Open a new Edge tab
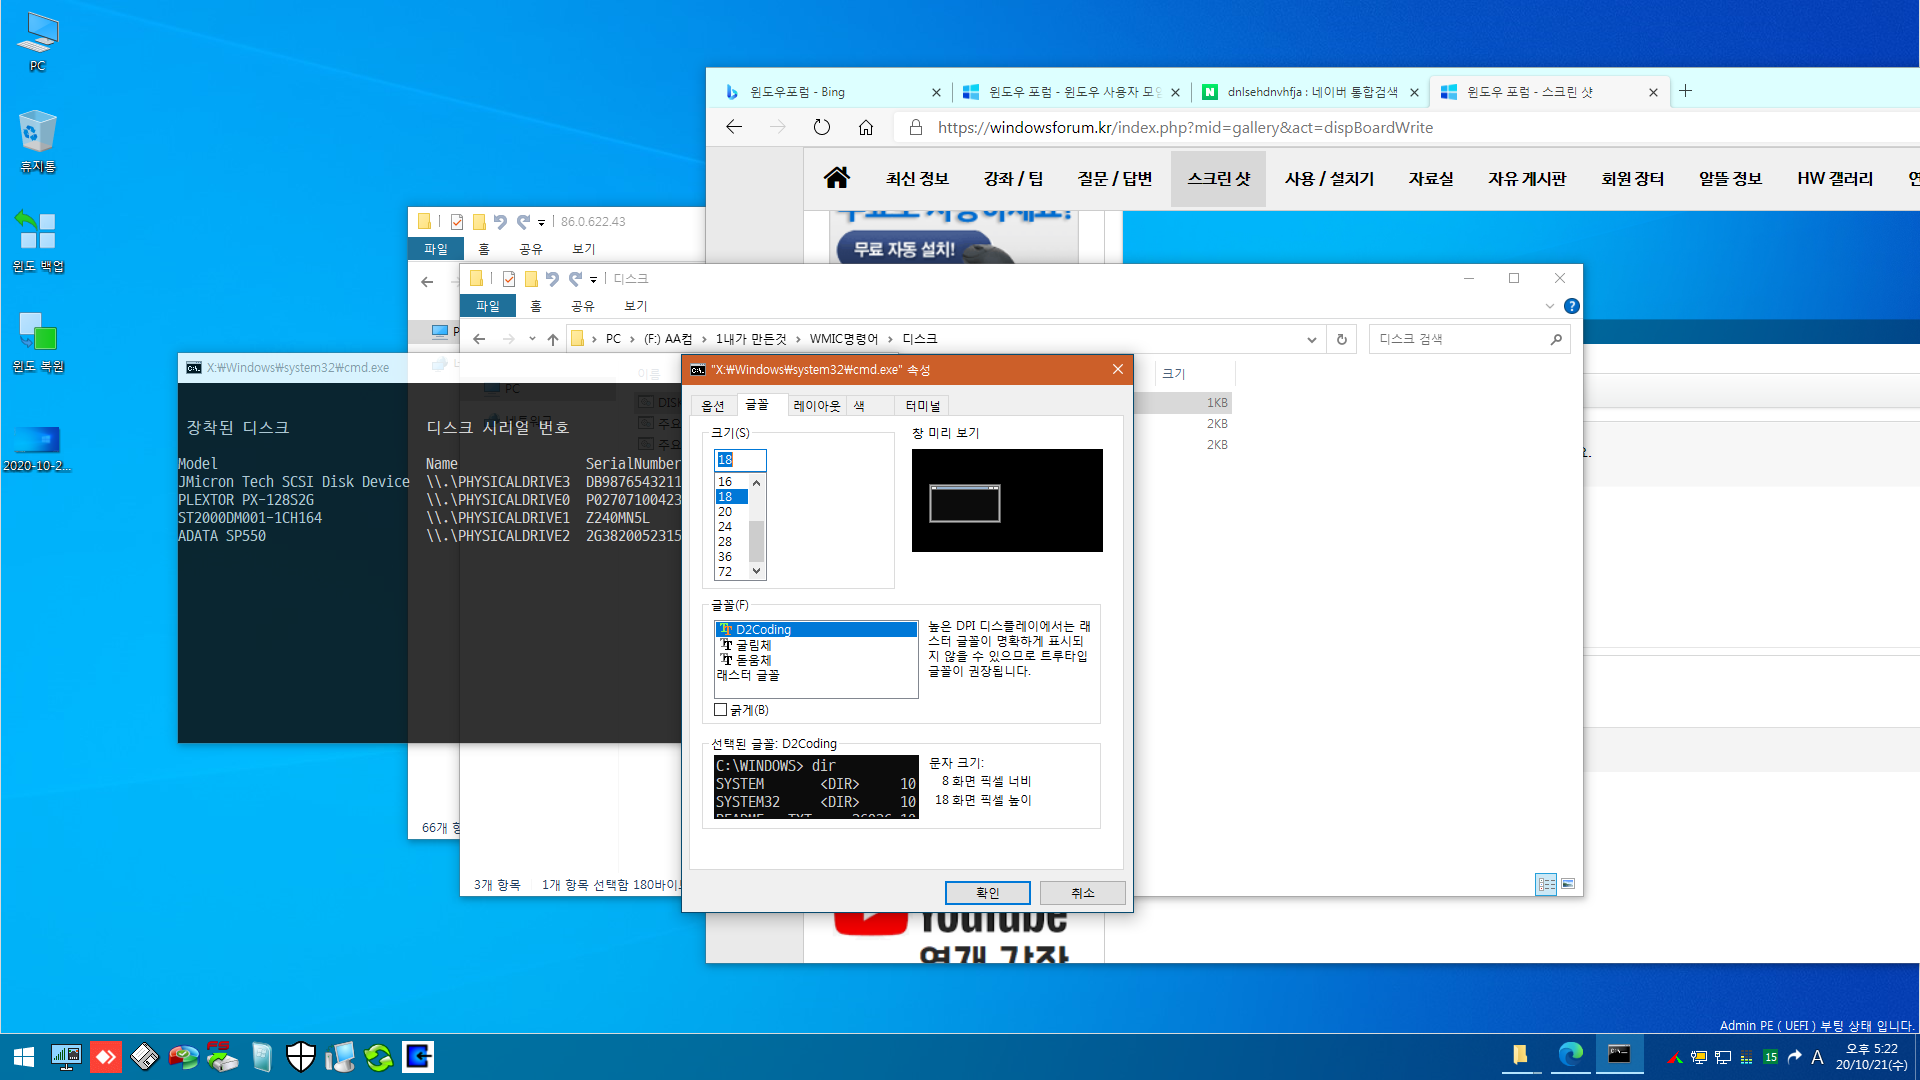 1685,91
